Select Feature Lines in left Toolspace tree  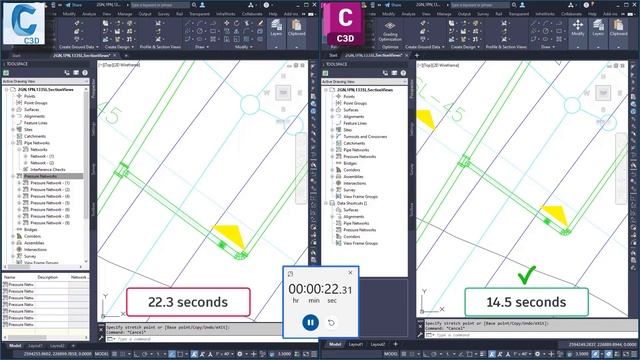coord(36,123)
